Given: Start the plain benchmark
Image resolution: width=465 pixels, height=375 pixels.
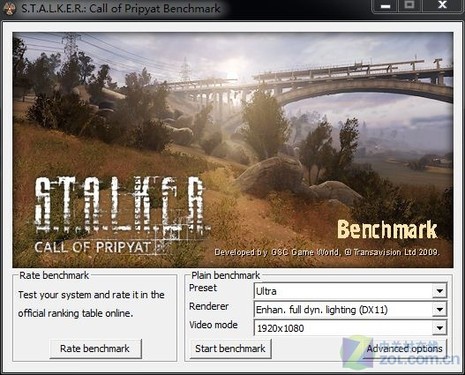Looking at the screenshot, I should [x=230, y=349].
